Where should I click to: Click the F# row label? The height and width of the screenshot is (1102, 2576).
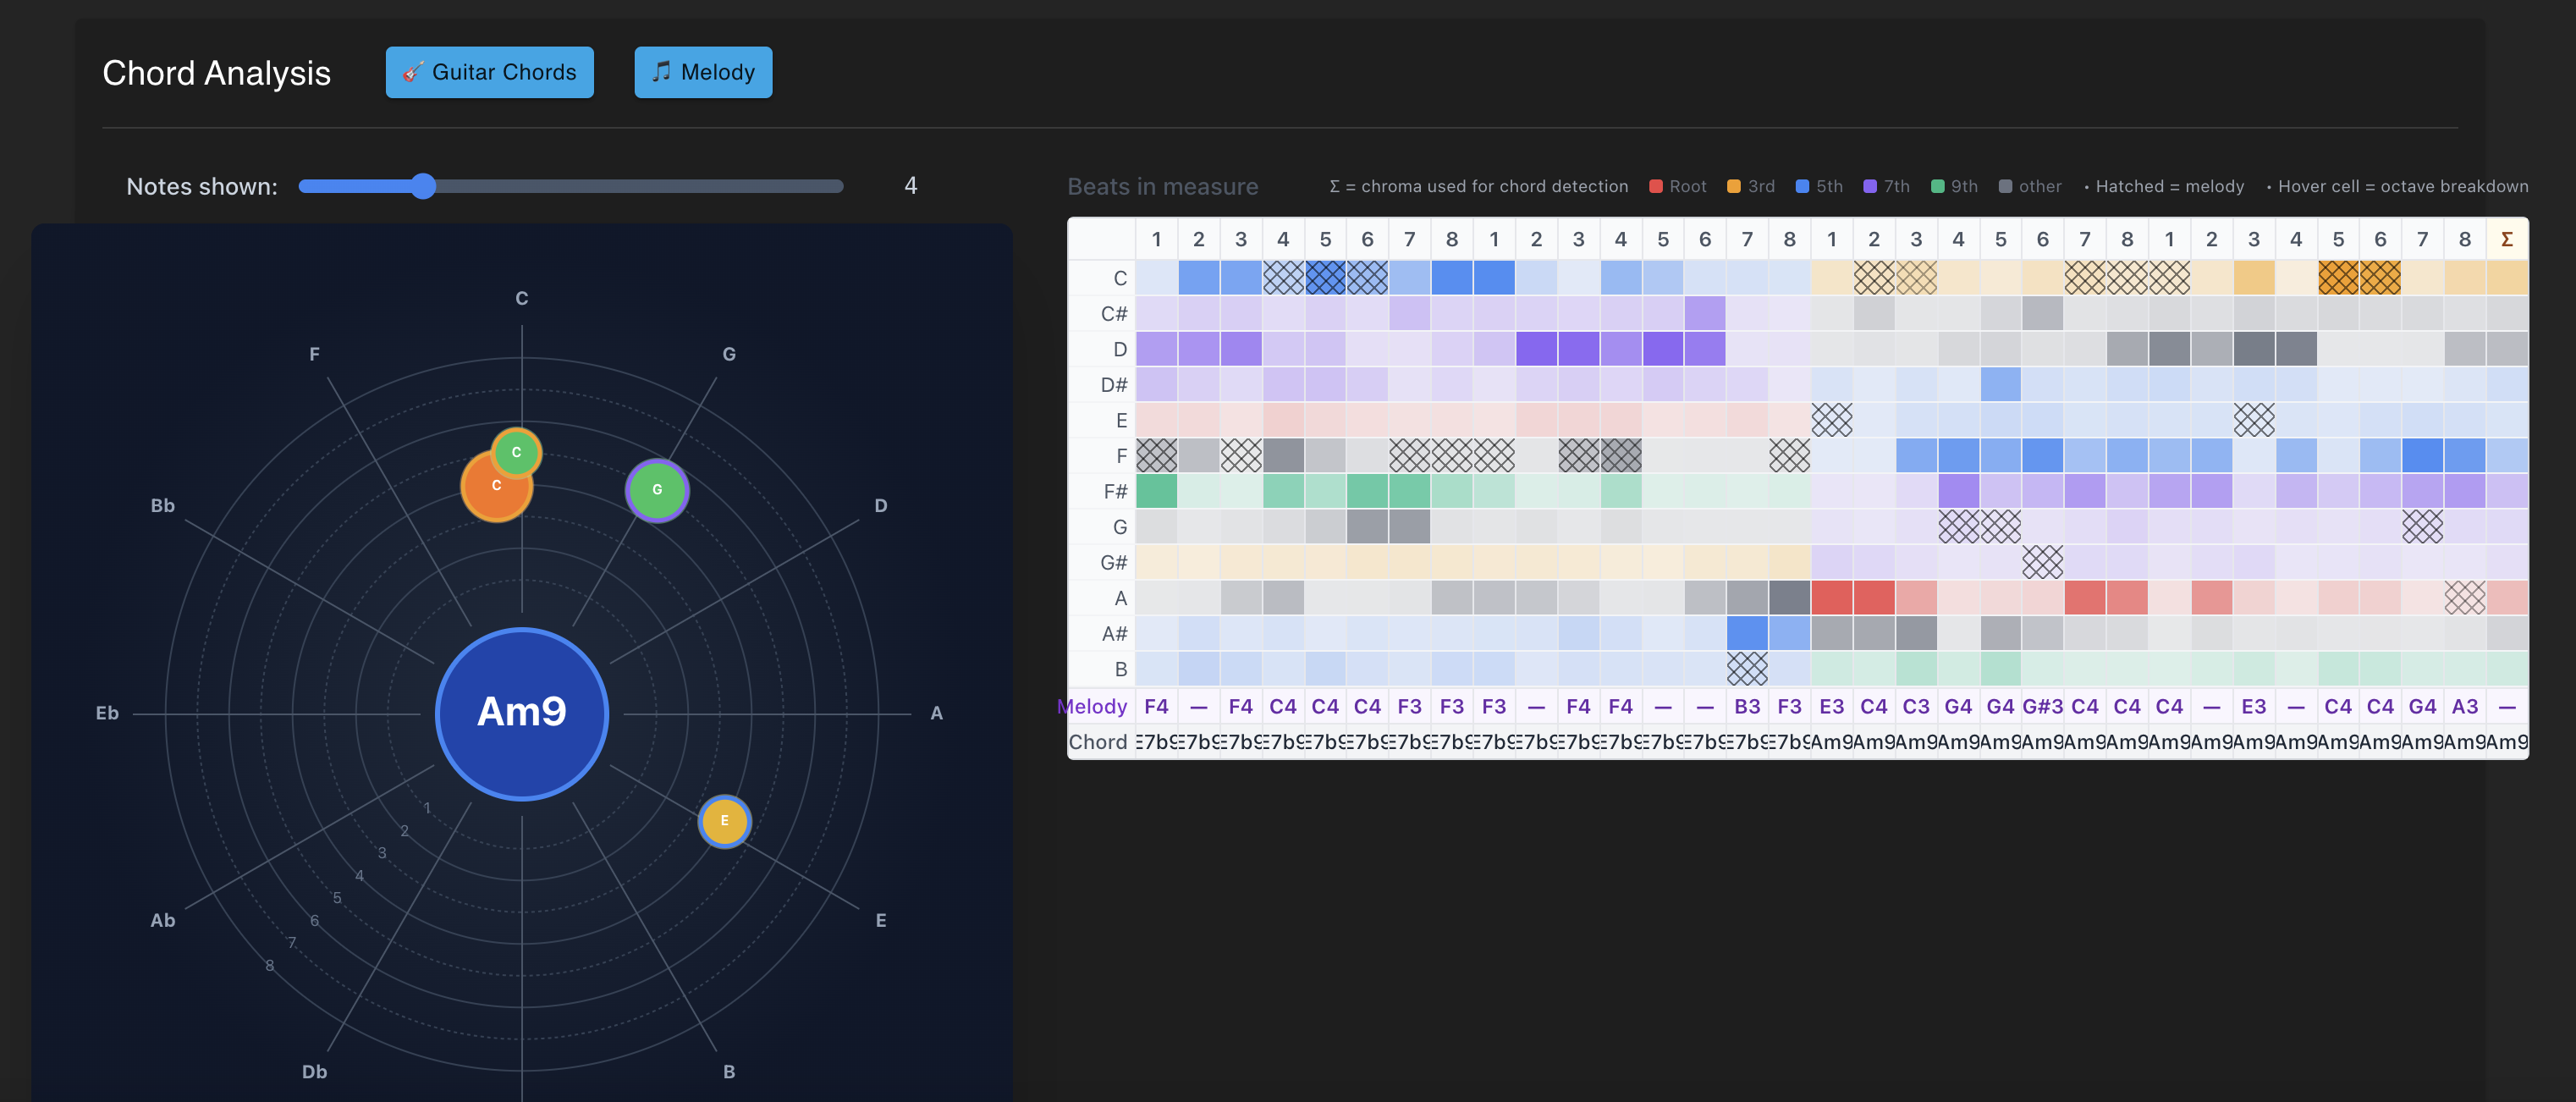[x=1114, y=491]
